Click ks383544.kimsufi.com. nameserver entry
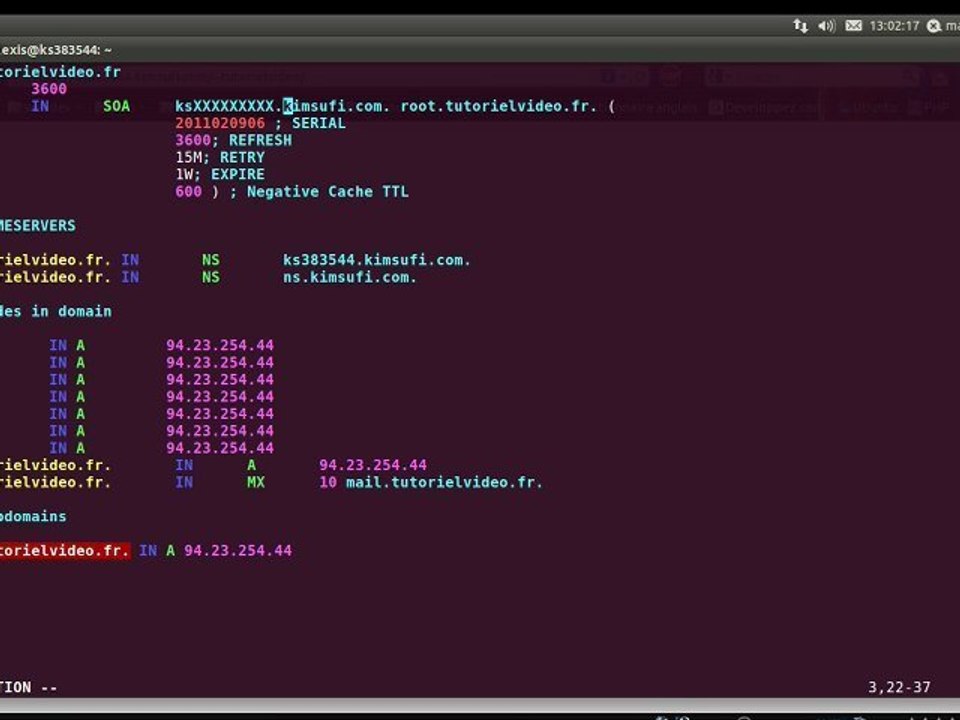Image resolution: width=960 pixels, height=720 pixels. tap(377, 260)
